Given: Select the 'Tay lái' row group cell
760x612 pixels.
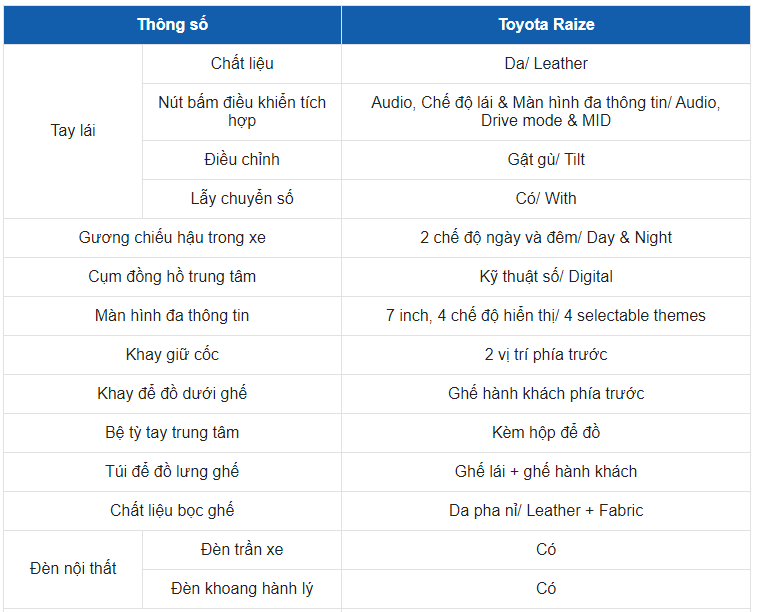Looking at the screenshot, I should 73,131.
